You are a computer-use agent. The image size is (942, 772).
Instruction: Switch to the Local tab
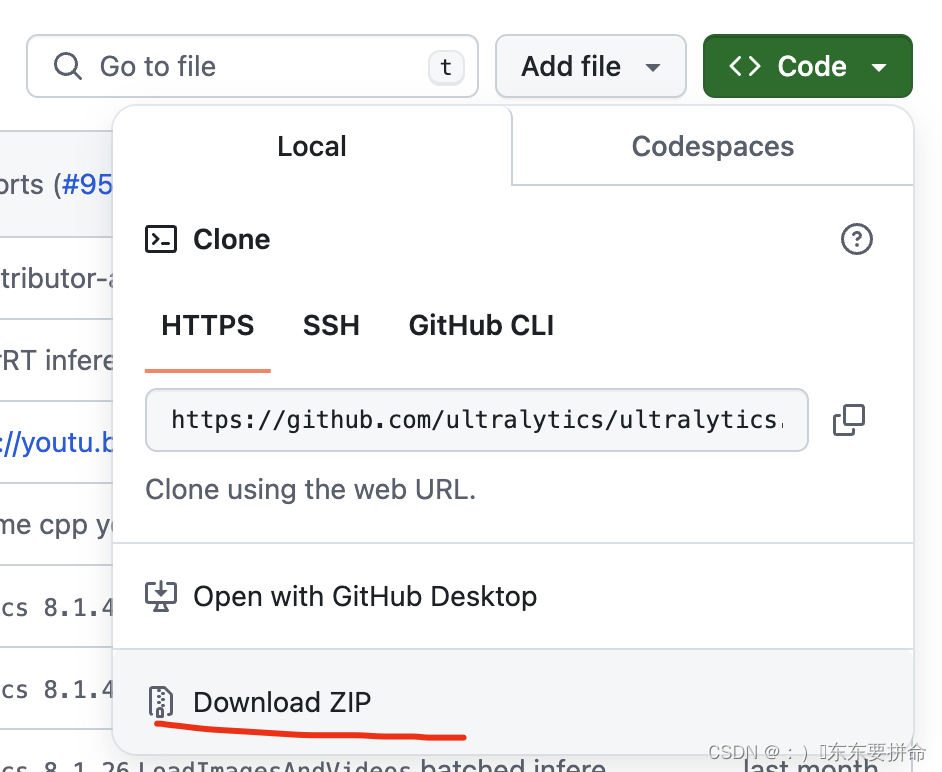coord(312,146)
